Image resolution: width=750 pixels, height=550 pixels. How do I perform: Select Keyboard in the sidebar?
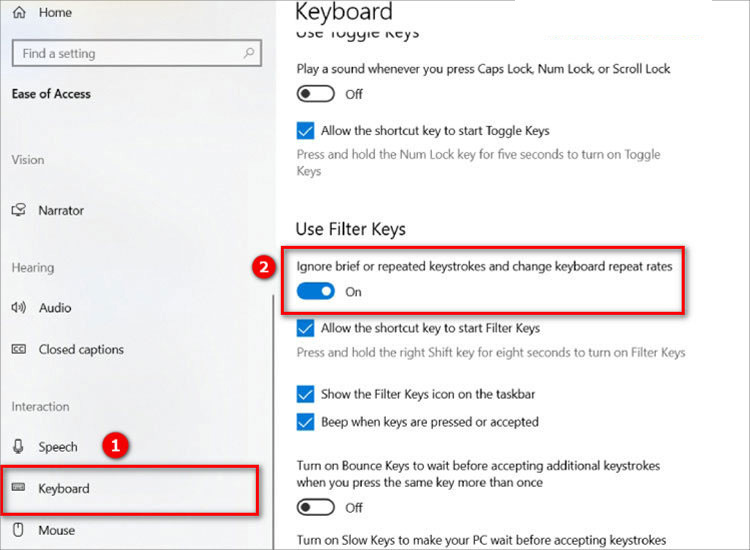(x=130, y=490)
